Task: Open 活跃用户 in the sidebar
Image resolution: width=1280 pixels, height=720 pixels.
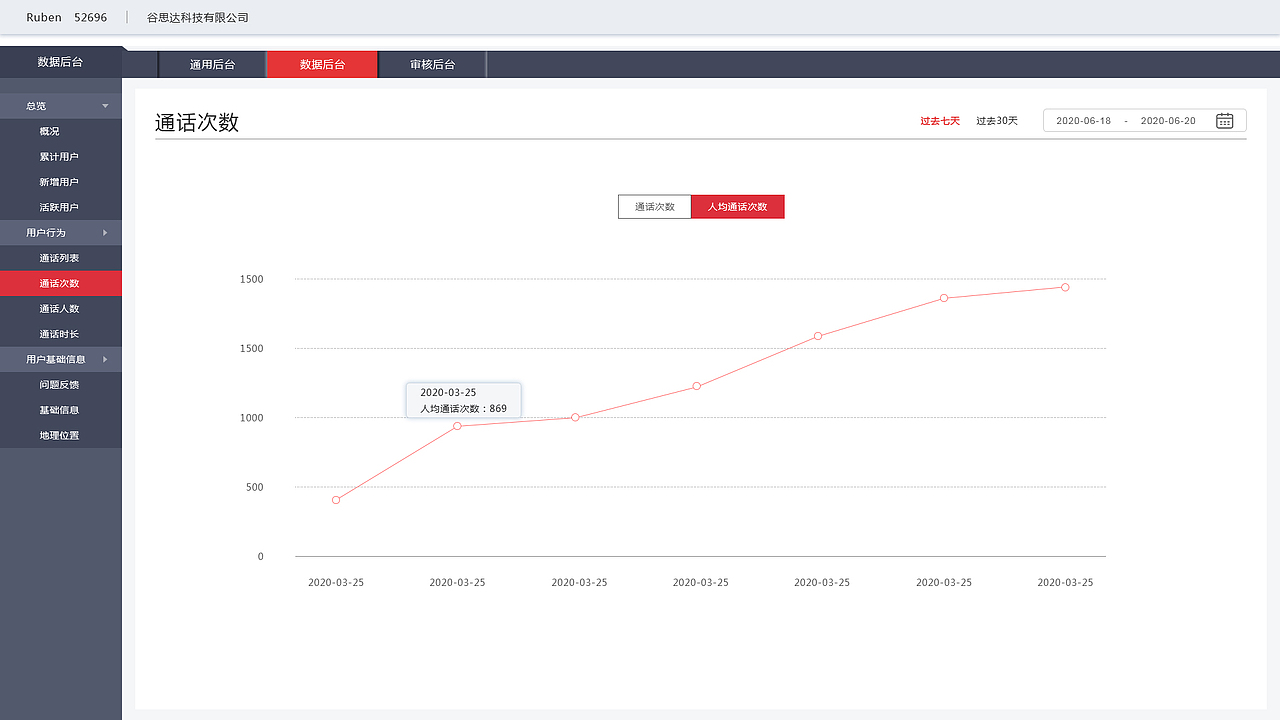Action: pyautogui.click(x=60, y=207)
